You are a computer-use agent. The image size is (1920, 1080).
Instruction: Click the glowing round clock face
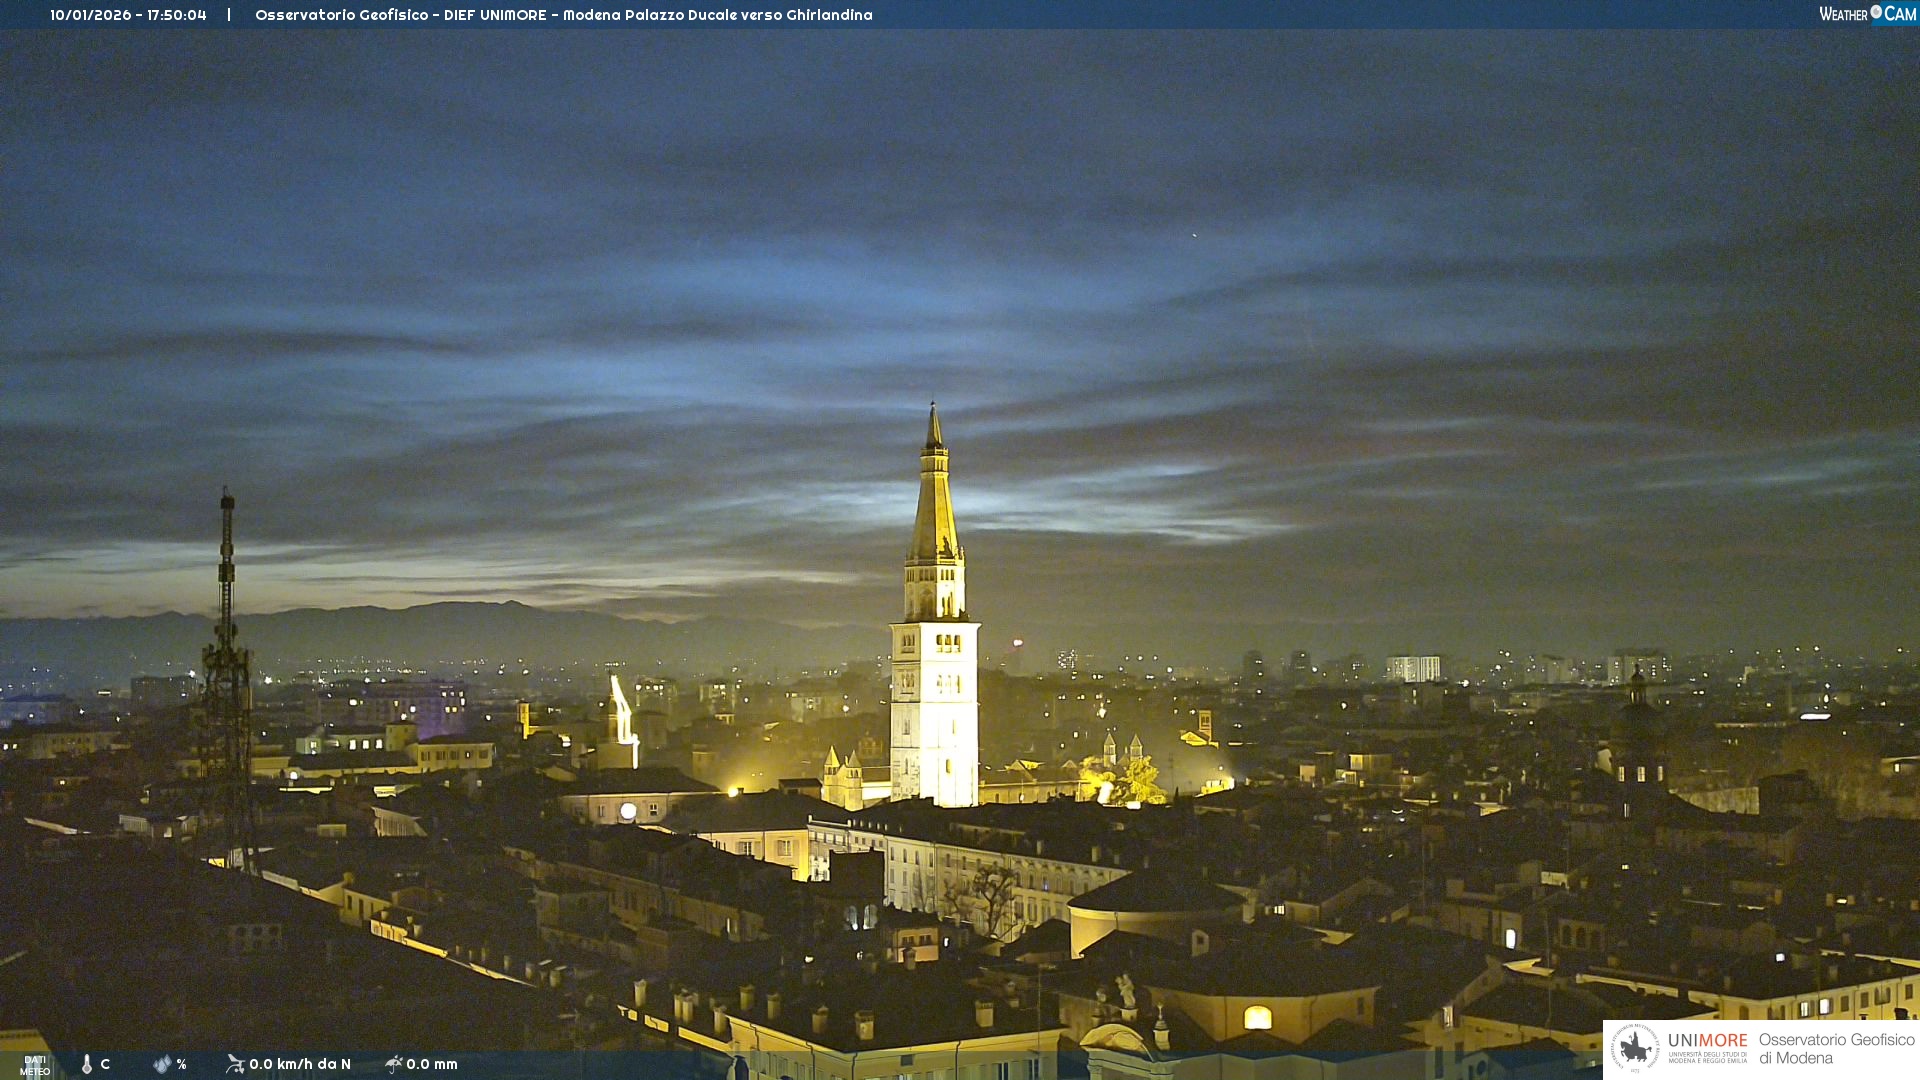tap(628, 811)
